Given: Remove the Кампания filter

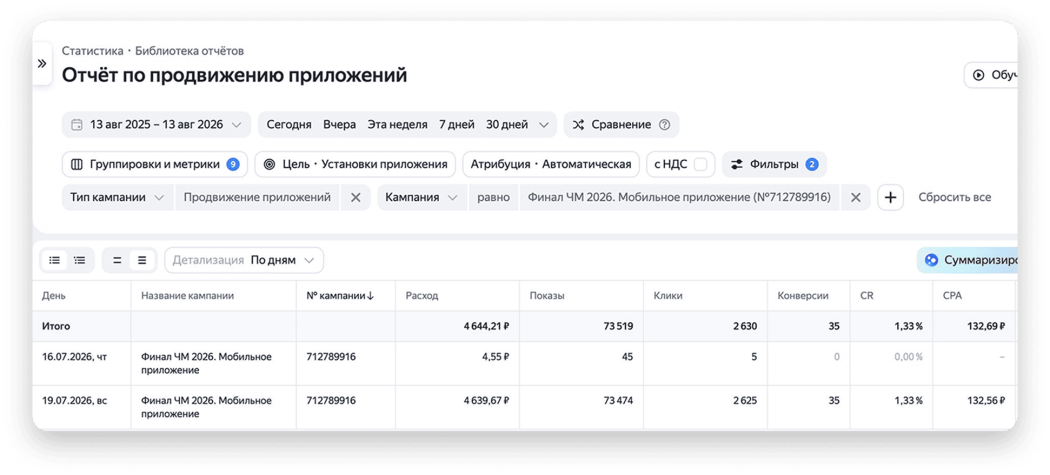Looking at the screenshot, I should click(x=855, y=198).
